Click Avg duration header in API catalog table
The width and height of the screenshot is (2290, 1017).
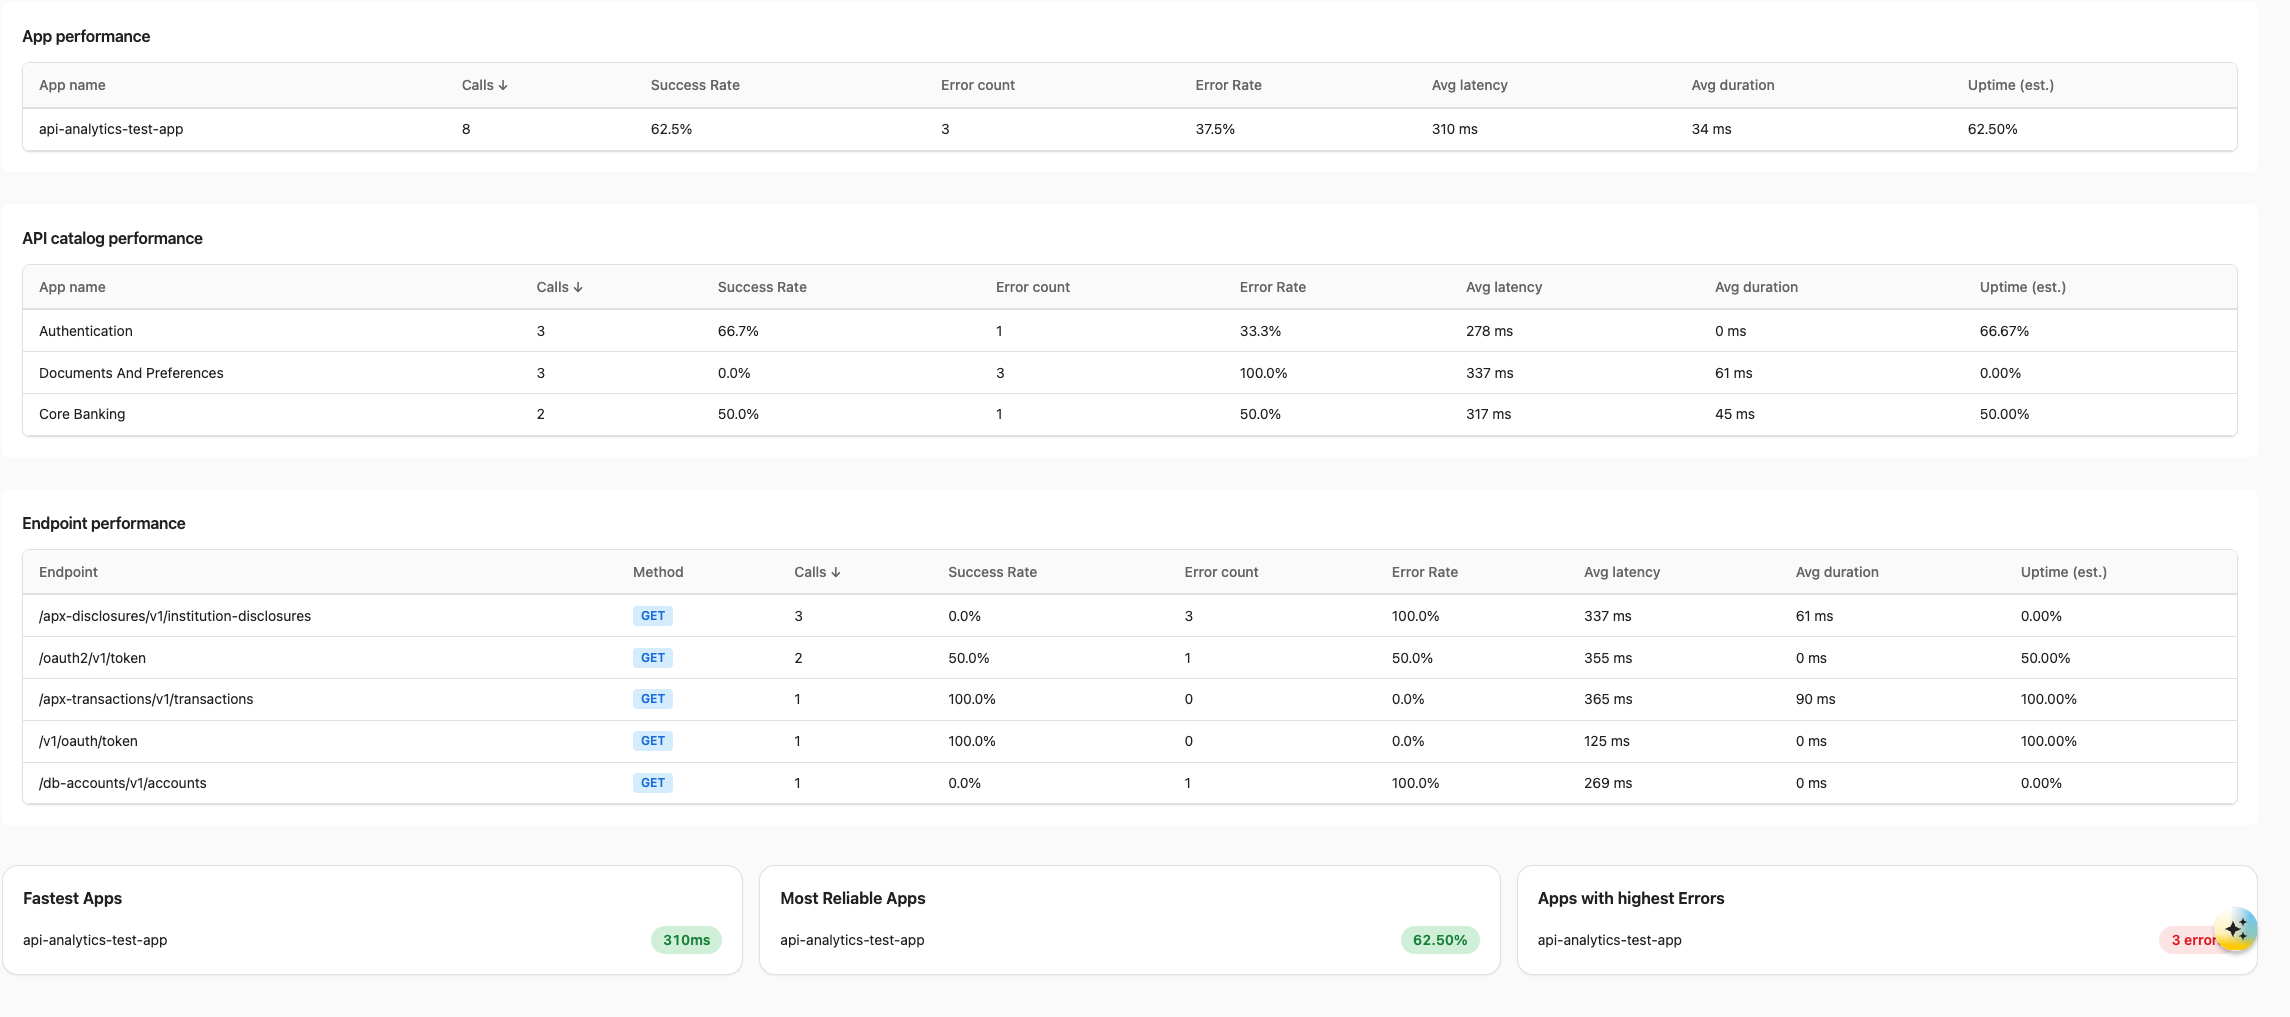point(1756,287)
